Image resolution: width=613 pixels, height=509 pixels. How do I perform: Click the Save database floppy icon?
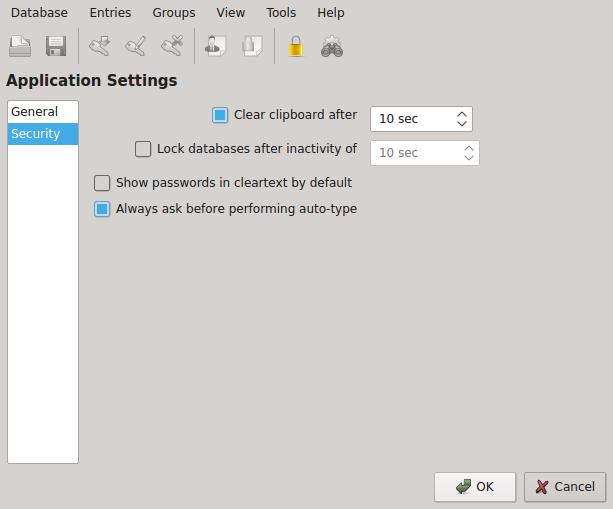(x=56, y=47)
